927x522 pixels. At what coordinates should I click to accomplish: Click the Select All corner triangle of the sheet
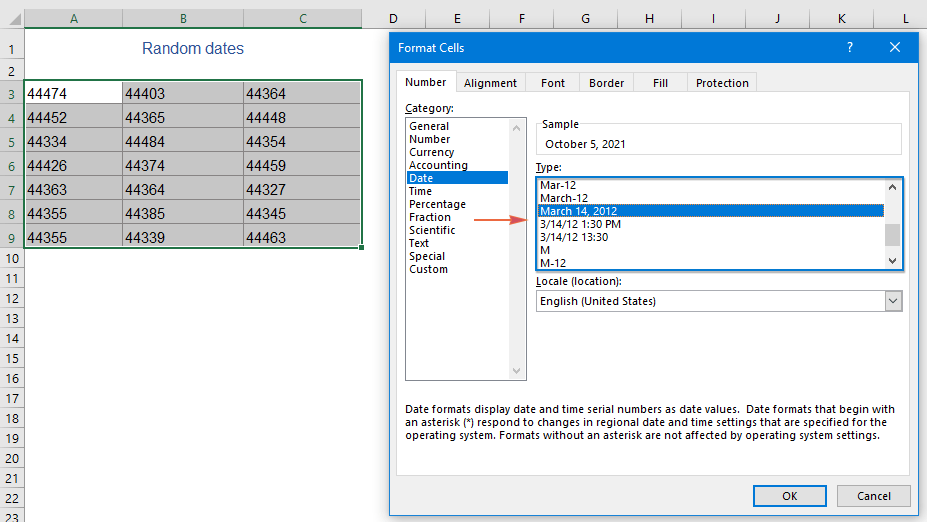point(14,19)
